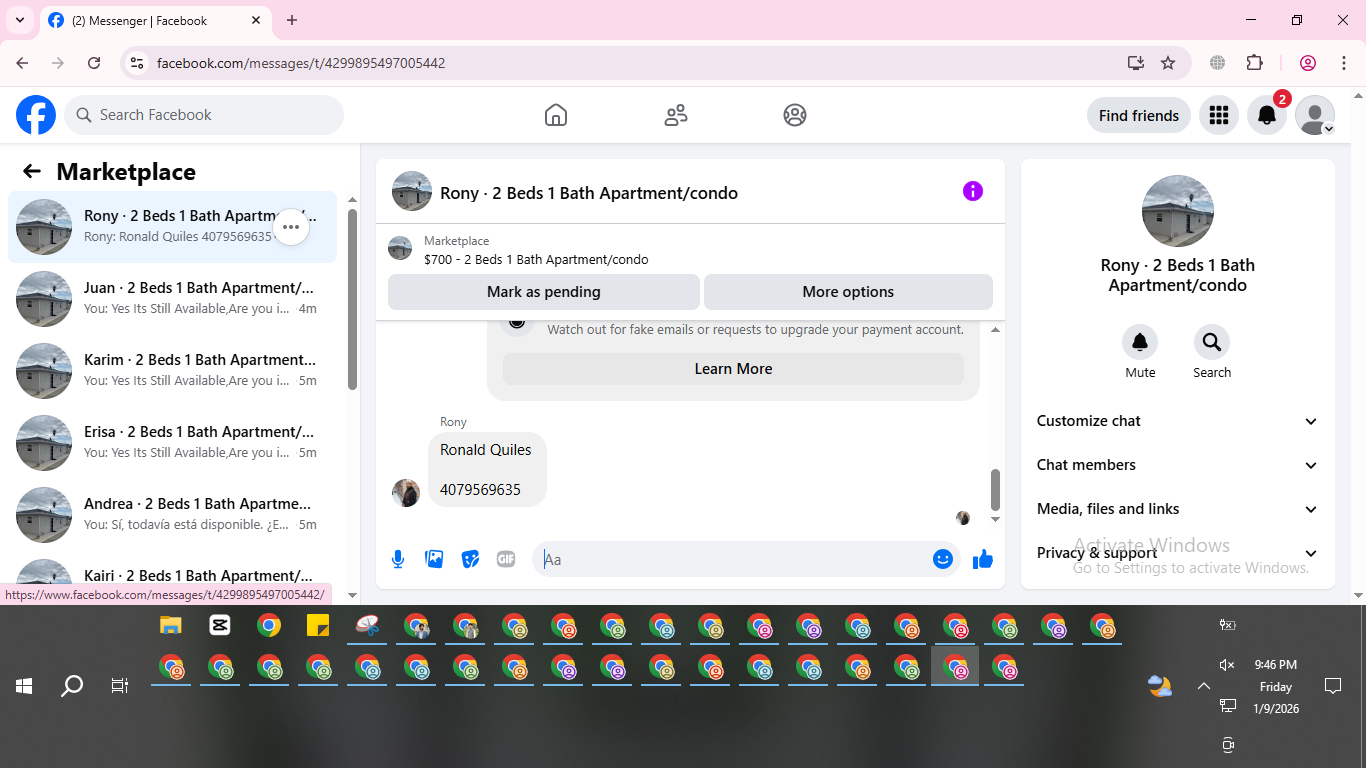Image resolution: width=1366 pixels, height=768 pixels.
Task: Click the address bar URL
Action: (x=301, y=63)
